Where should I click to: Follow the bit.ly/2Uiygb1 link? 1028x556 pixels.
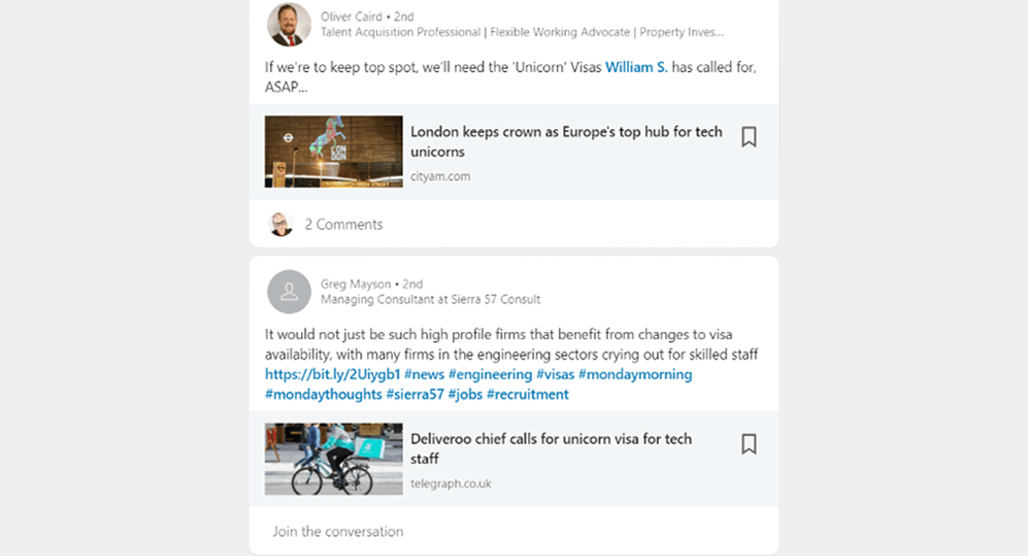coord(332,374)
